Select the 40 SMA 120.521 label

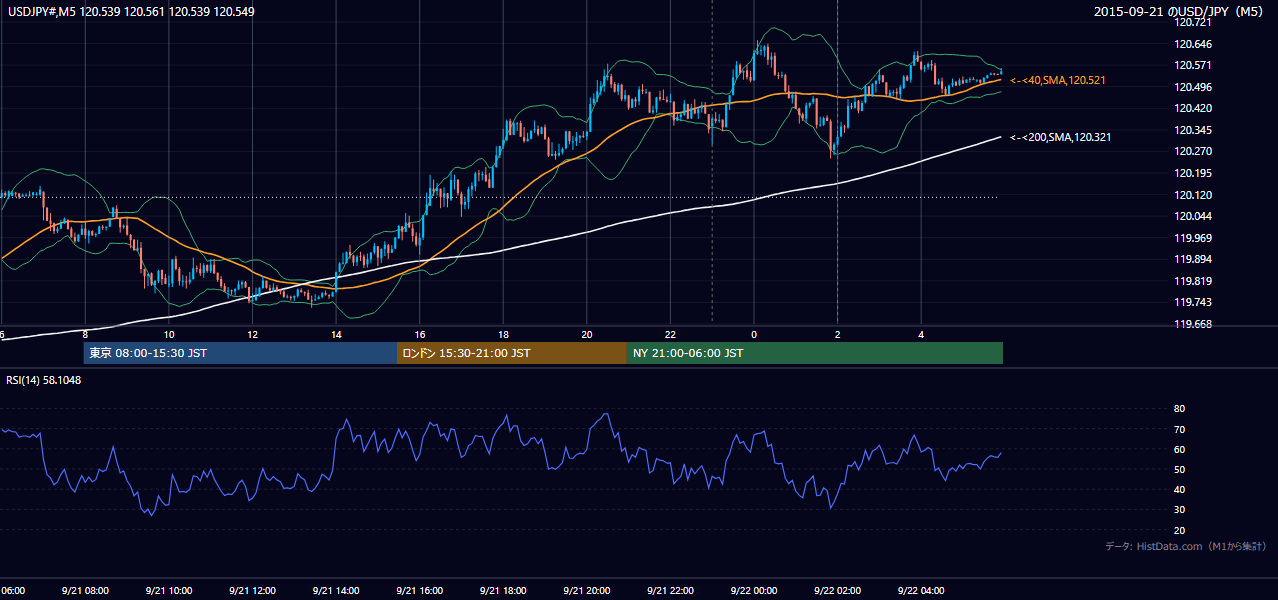1058,80
